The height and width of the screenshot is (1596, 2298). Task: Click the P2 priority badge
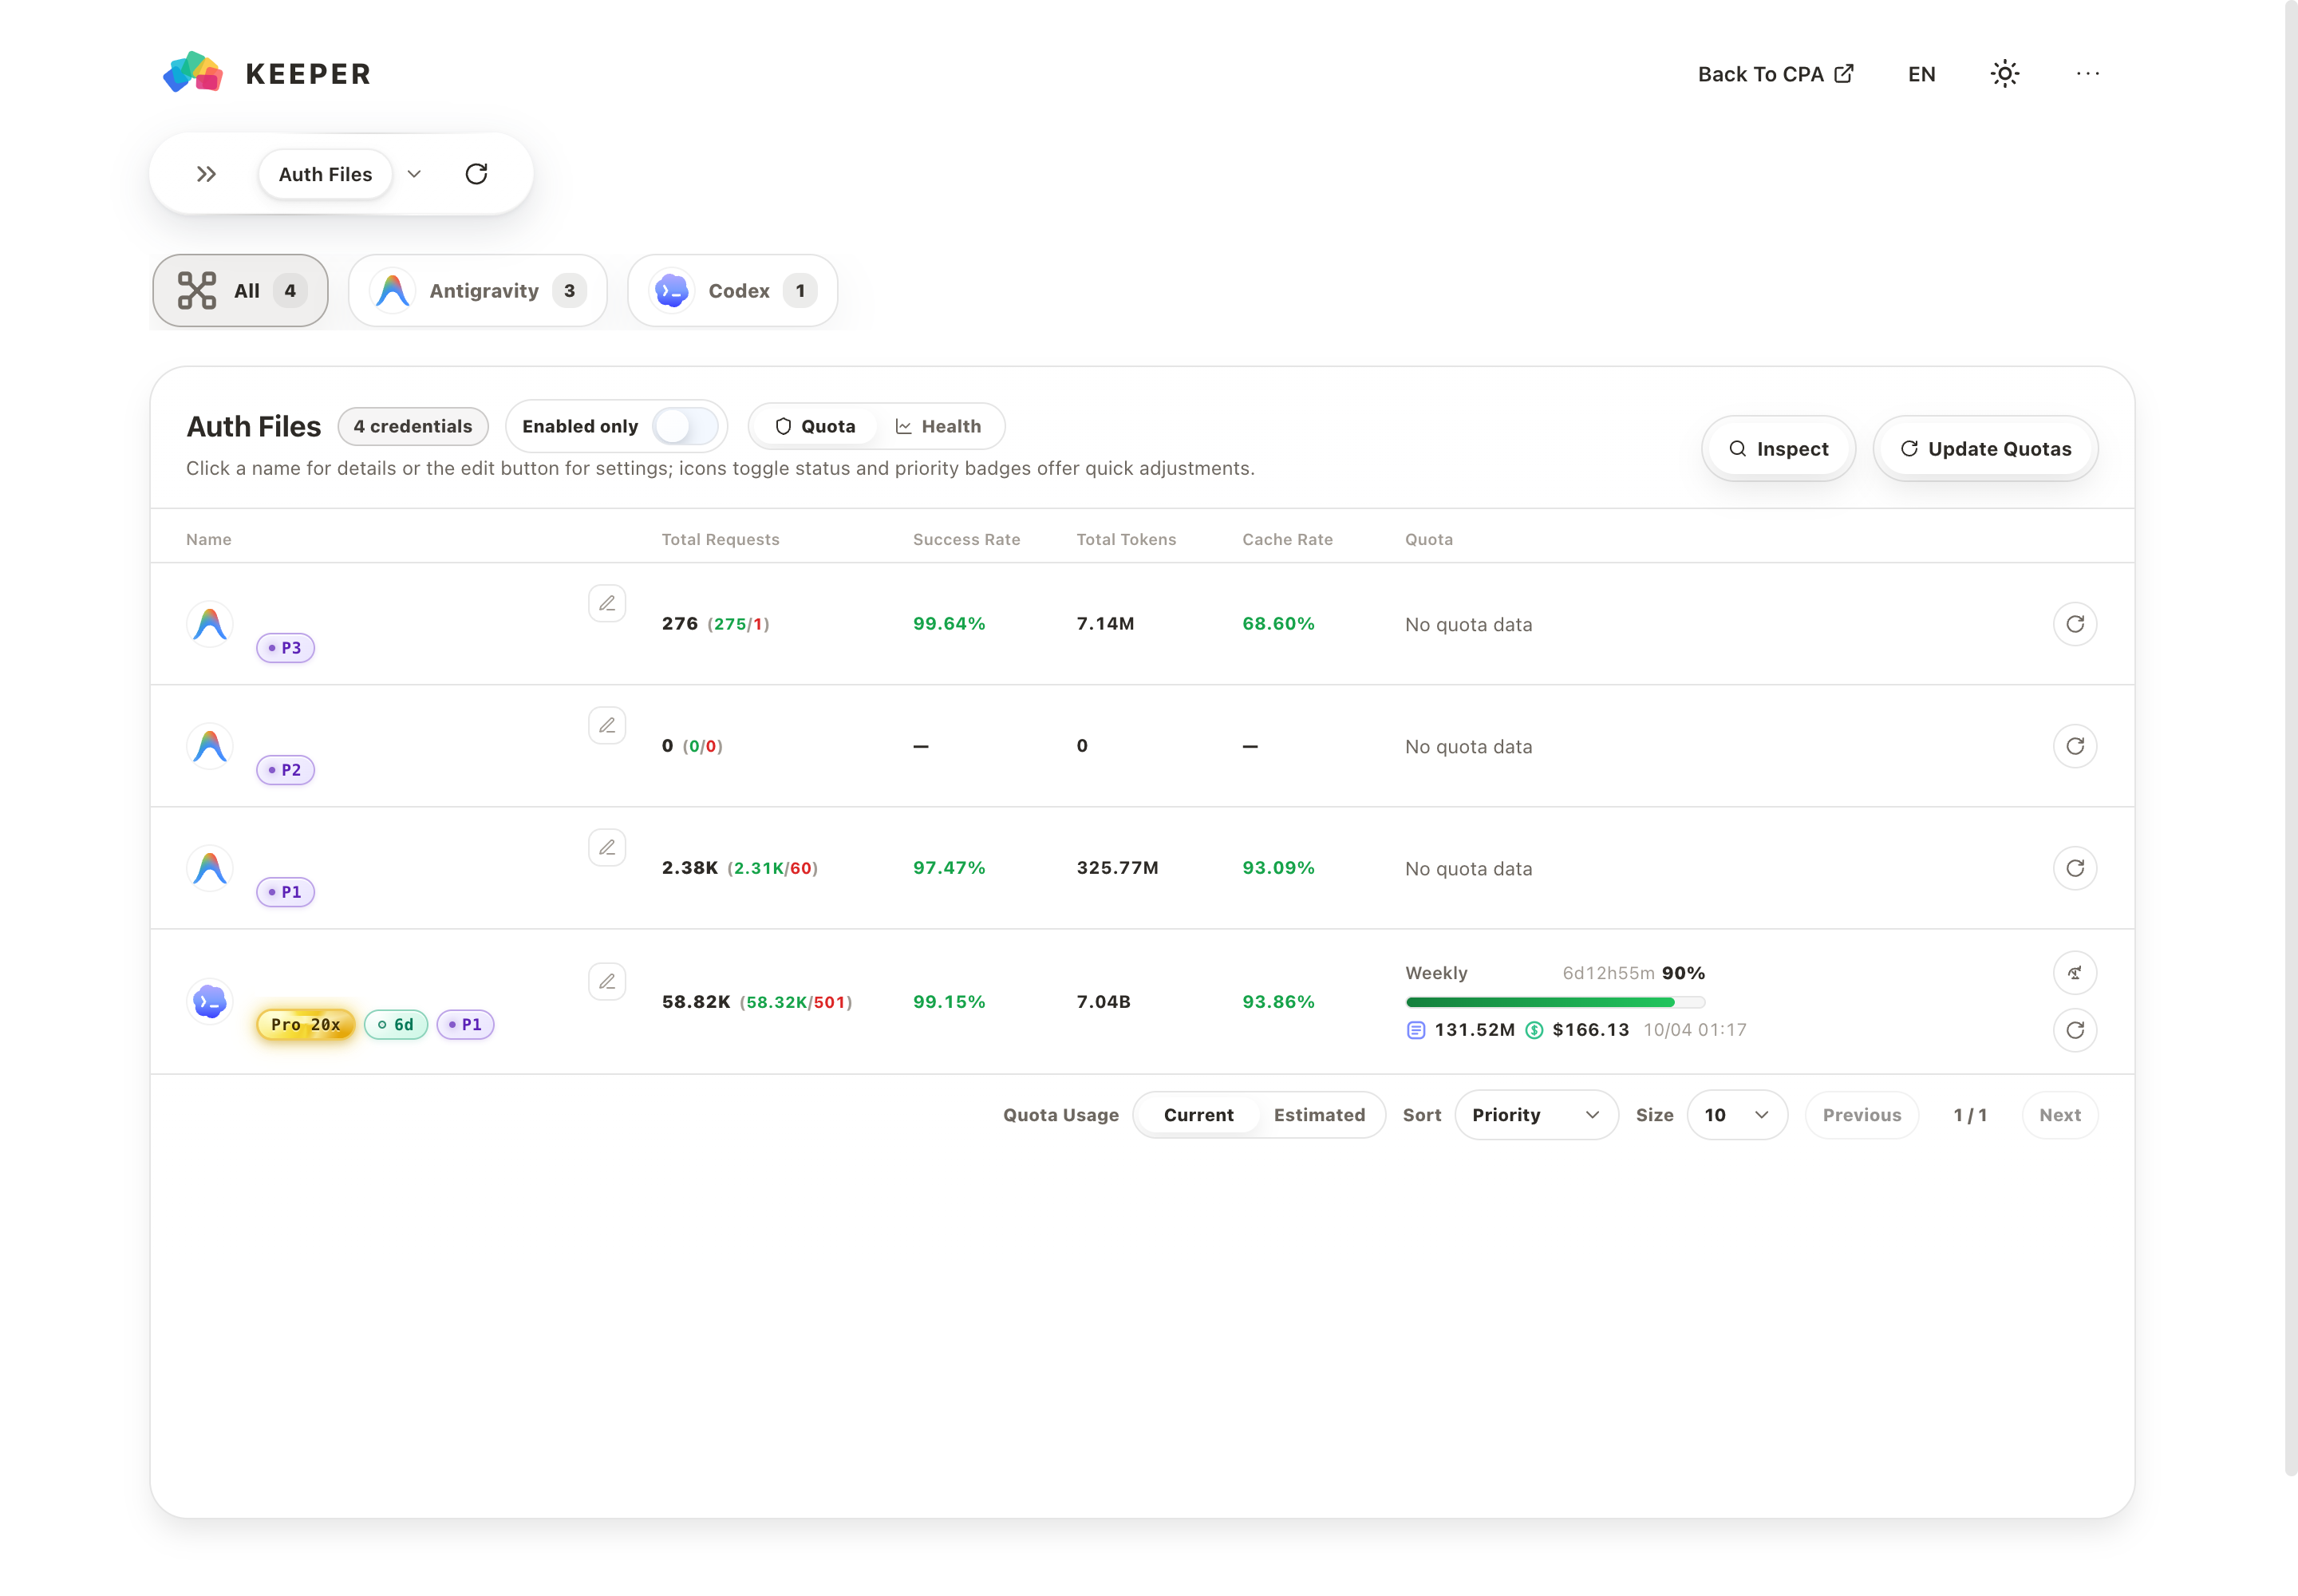tap(286, 770)
